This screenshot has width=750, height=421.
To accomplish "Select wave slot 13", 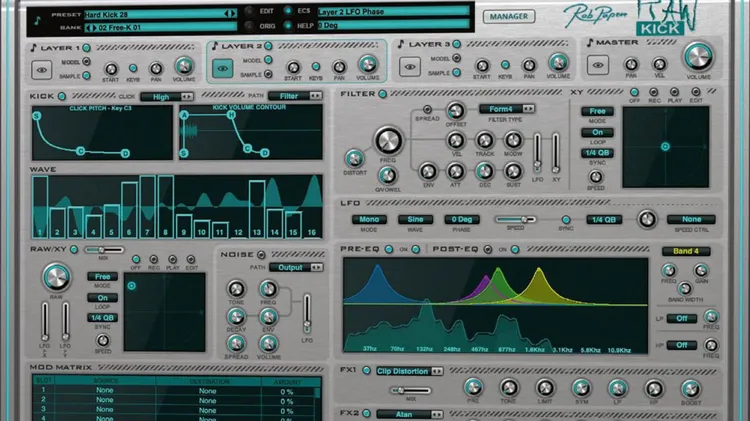I will tap(257, 209).
